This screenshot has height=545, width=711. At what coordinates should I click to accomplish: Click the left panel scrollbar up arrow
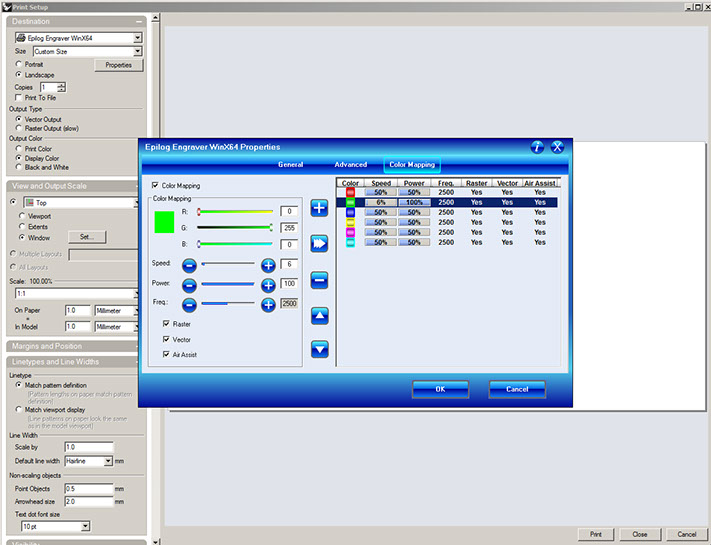(156, 18)
